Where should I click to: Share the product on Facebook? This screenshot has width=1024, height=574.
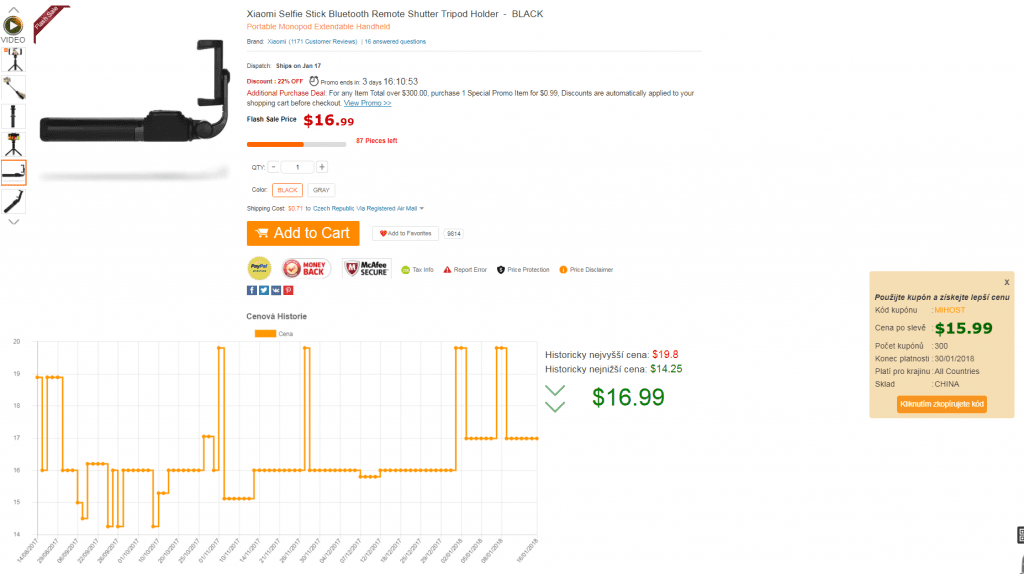pos(251,290)
